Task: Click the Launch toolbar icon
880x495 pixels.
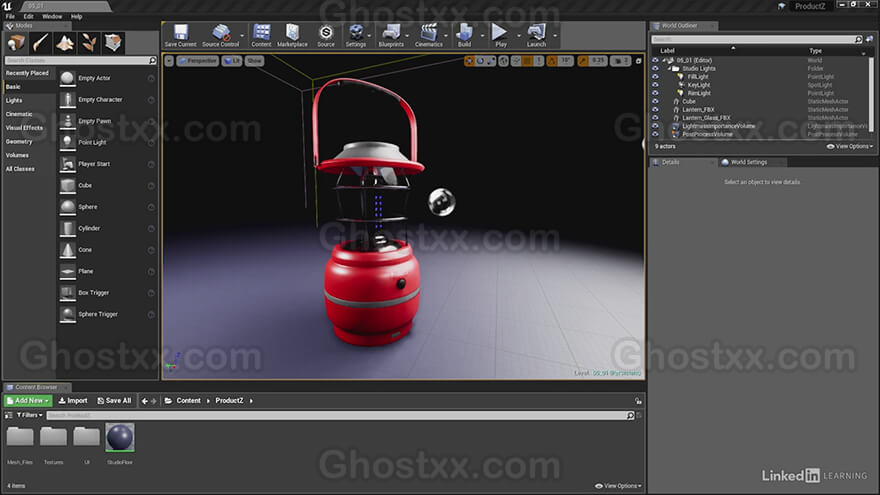Action: click(536, 35)
